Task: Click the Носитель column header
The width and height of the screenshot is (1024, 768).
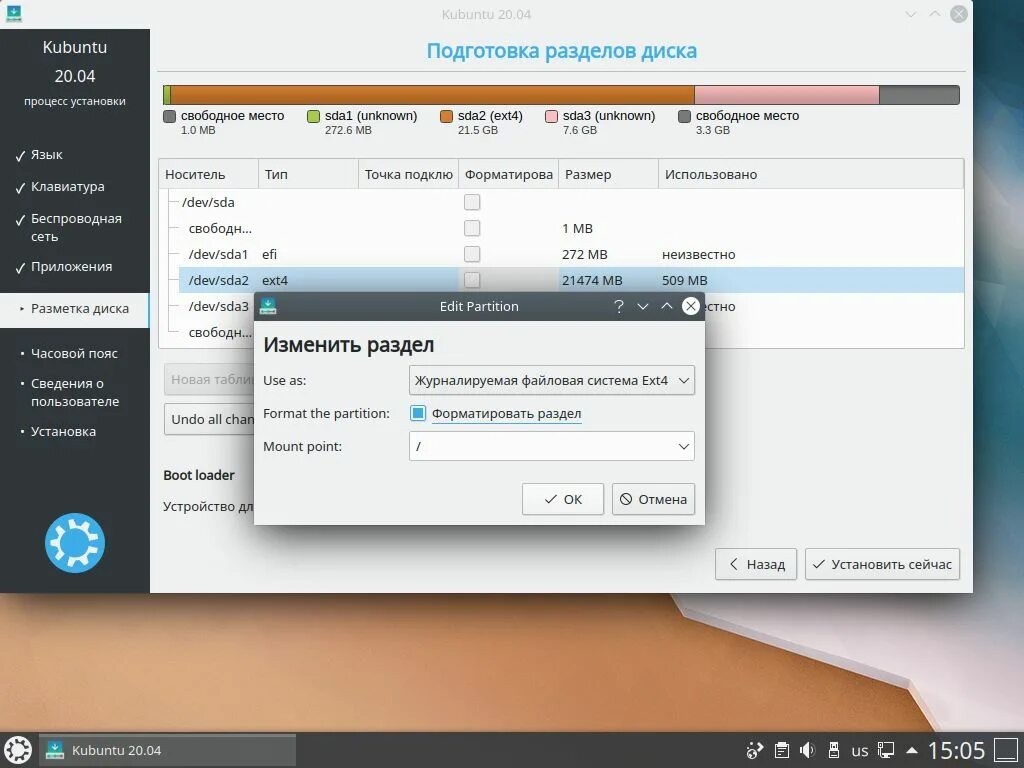Action: pos(209,174)
